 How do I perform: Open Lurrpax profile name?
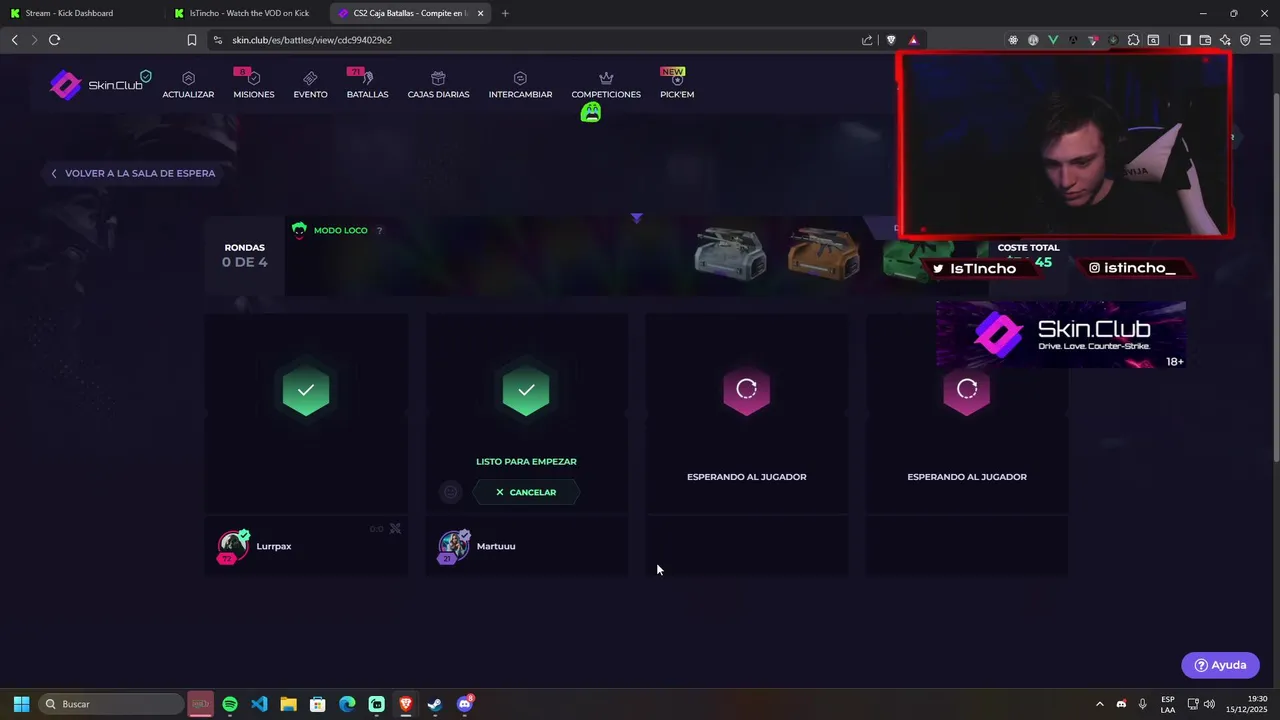point(274,546)
